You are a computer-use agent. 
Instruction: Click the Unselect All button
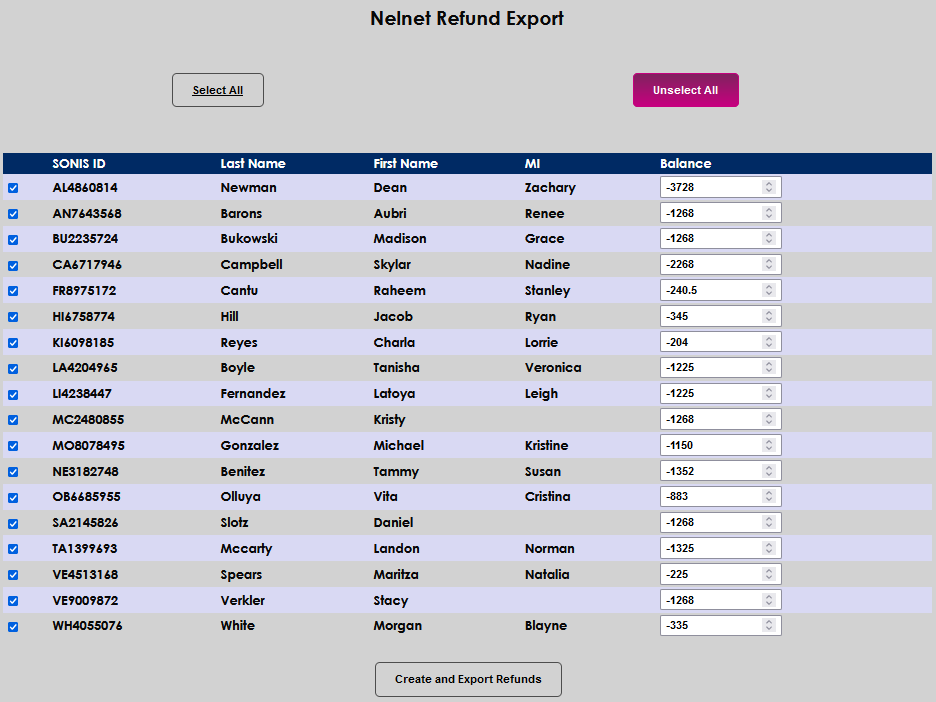pos(685,89)
